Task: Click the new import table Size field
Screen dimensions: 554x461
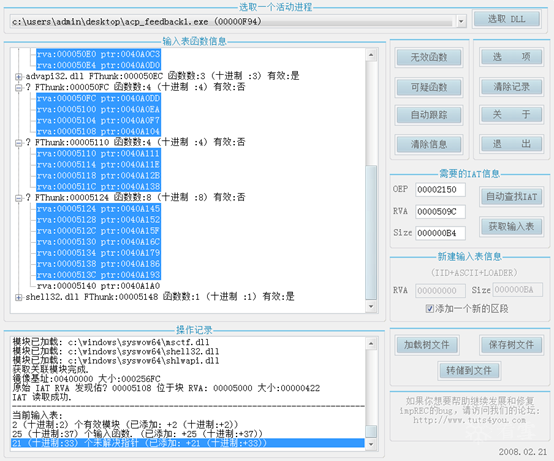Action: 518,290
